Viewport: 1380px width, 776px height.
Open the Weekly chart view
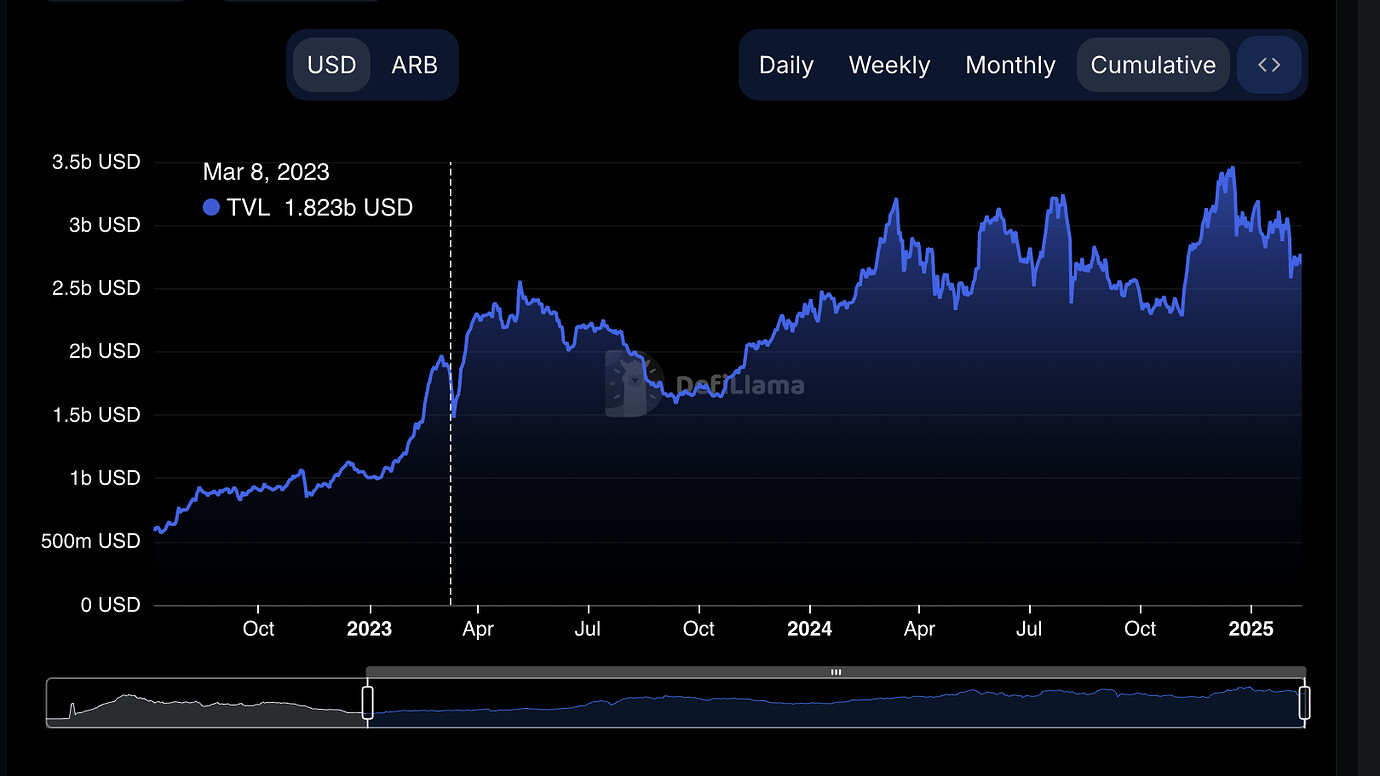click(x=889, y=64)
